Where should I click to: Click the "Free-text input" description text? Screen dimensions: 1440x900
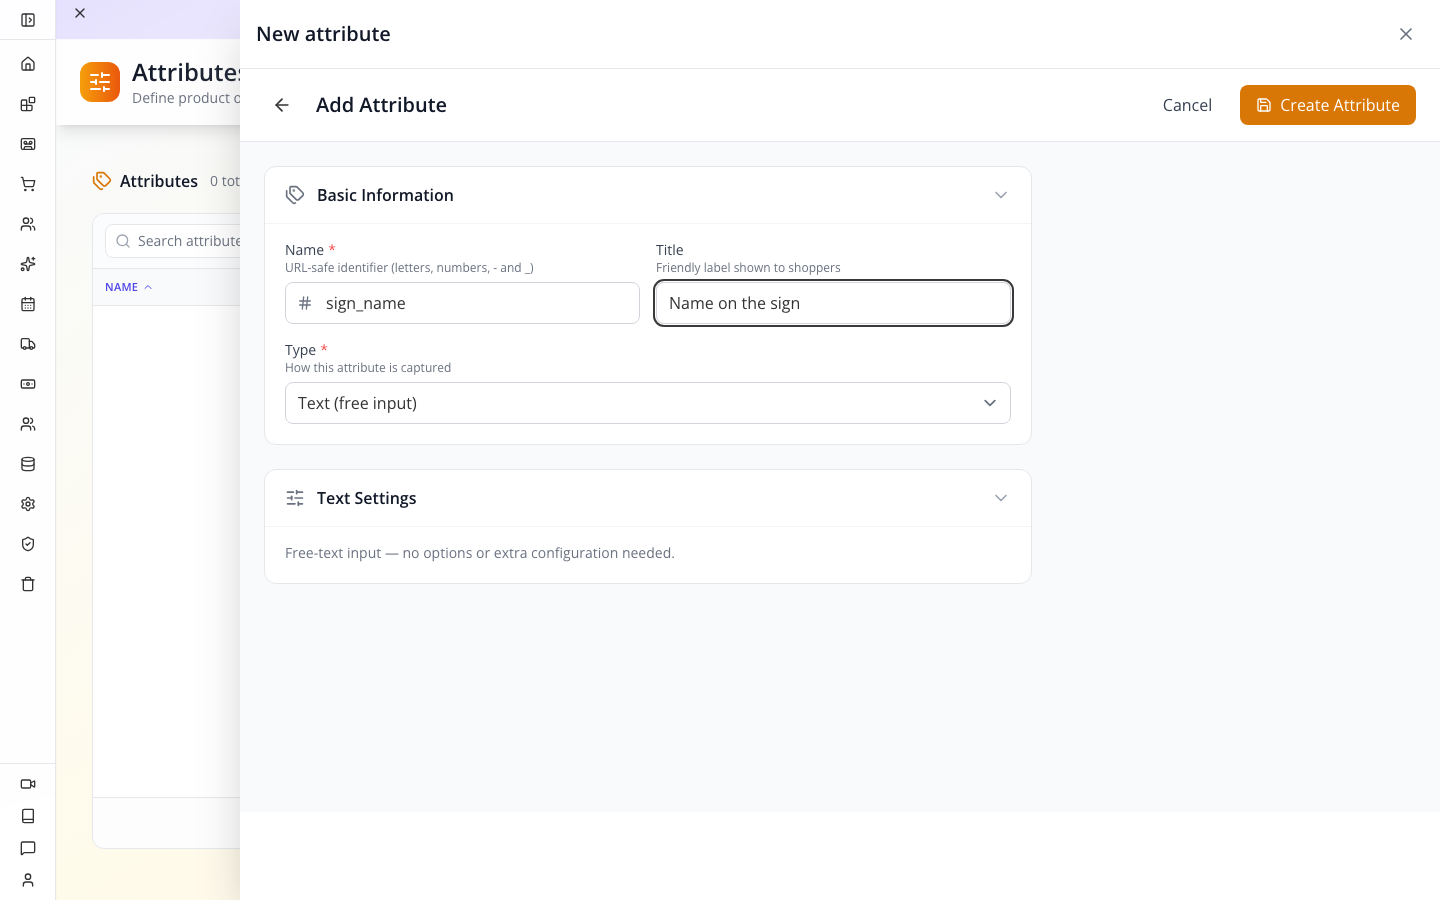[x=480, y=553]
